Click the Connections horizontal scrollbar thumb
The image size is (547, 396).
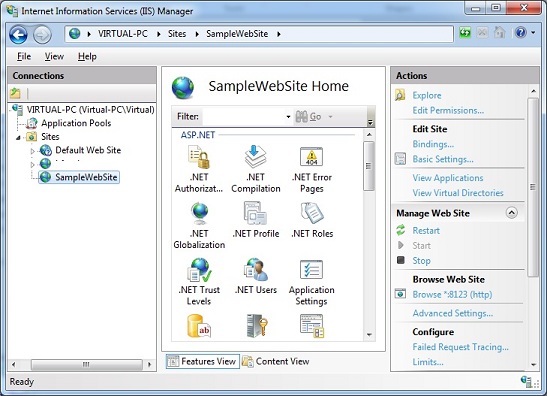coord(86,364)
